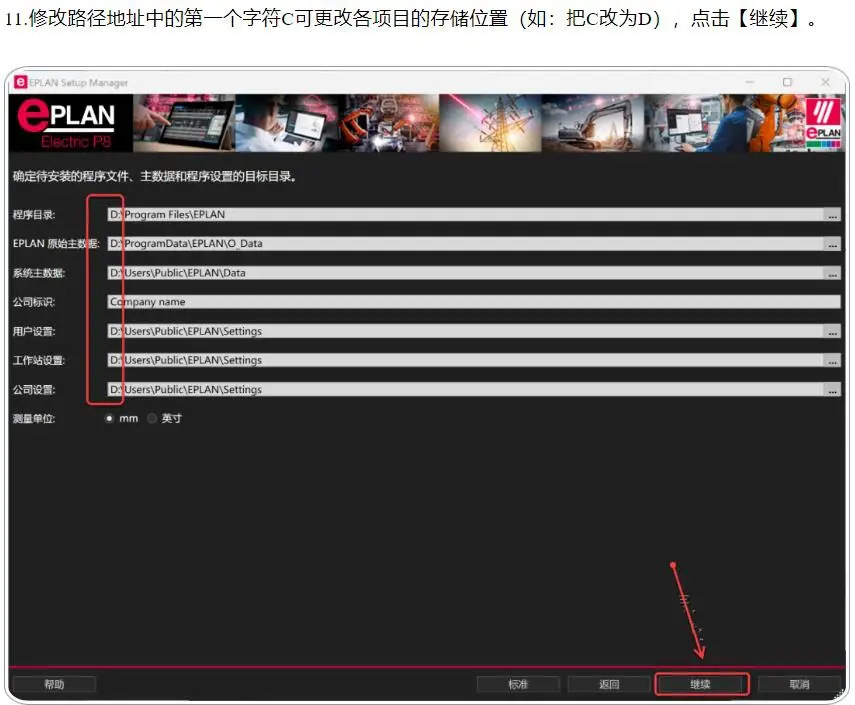Screen dimensions: 855x705
Task: Click the 公司设置: label
Action: pyautogui.click(x=34, y=390)
